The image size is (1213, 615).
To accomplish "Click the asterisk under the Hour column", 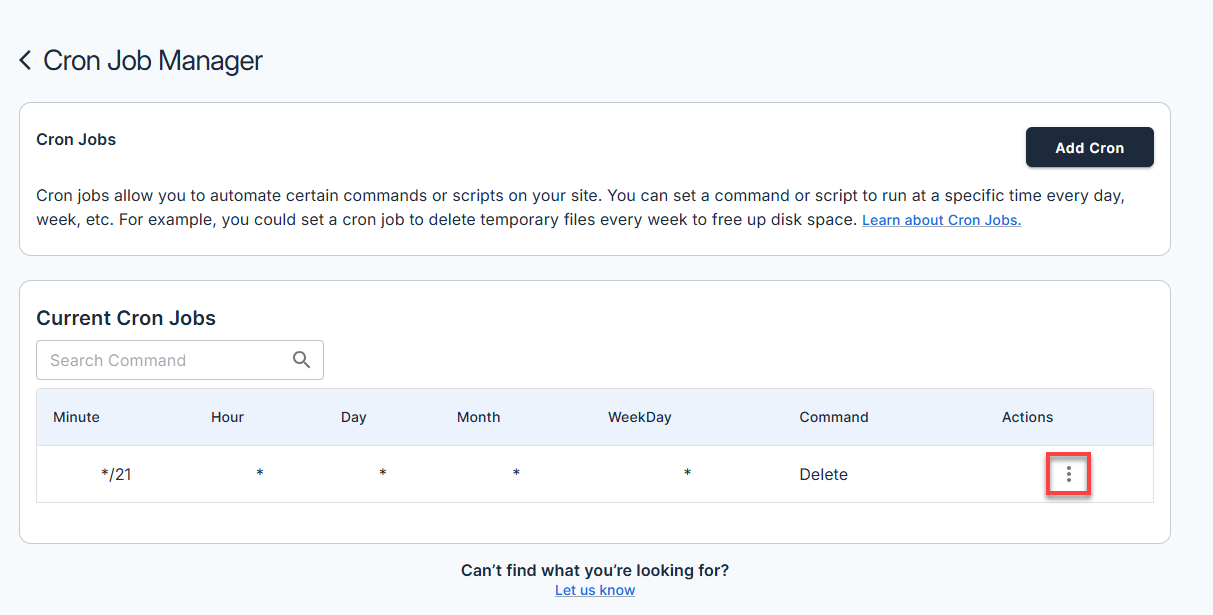I will pos(260,474).
